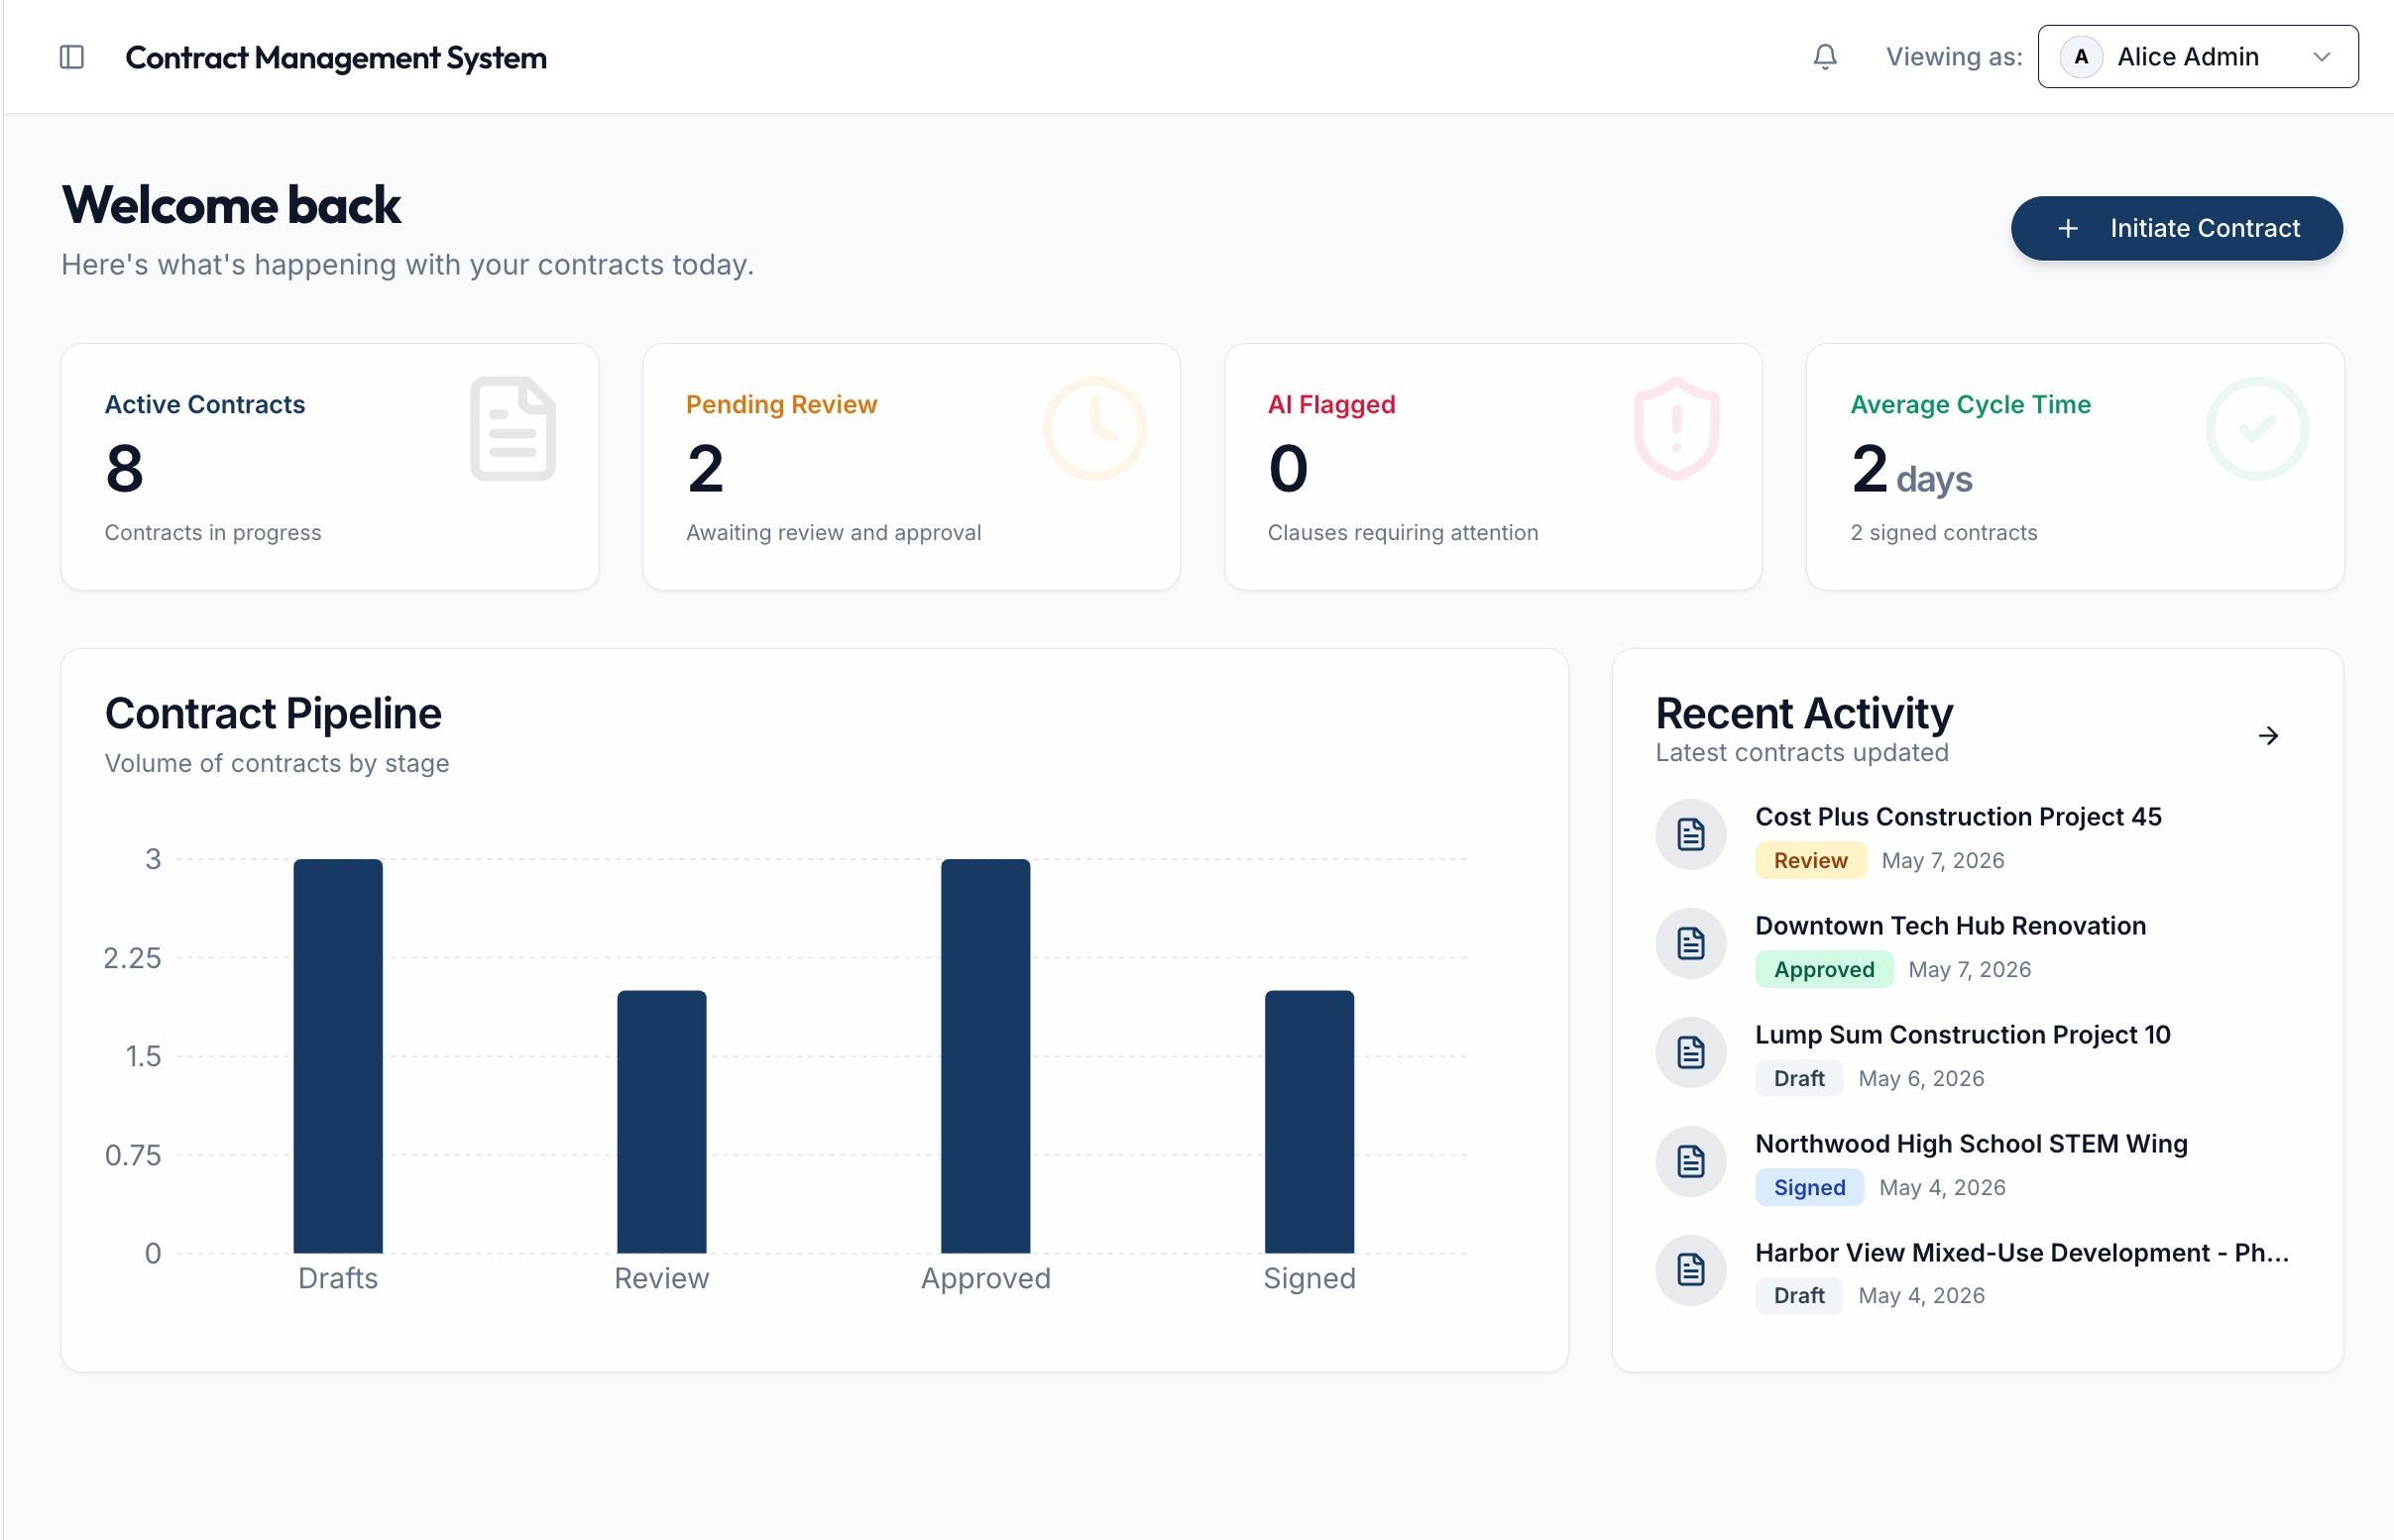Click the Pending Review clock icon

point(1095,429)
